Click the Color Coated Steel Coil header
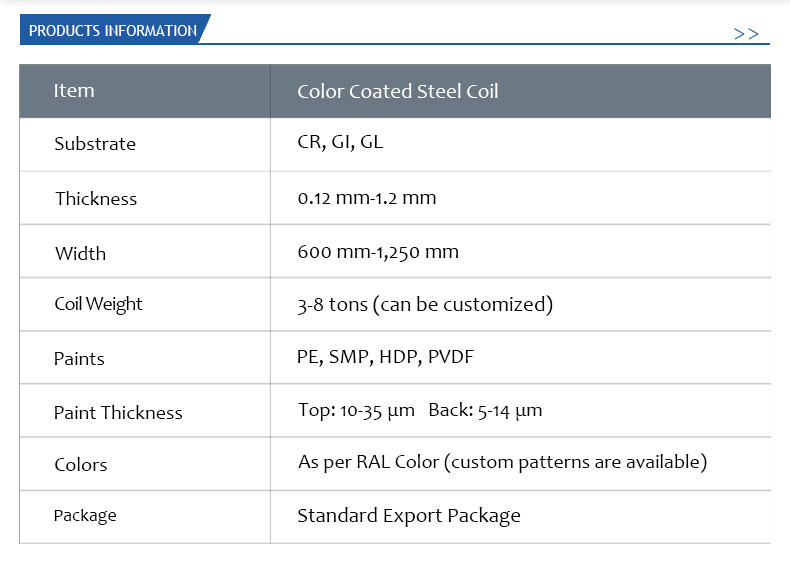Image resolution: width=790 pixels, height=562 pixels. coord(398,91)
